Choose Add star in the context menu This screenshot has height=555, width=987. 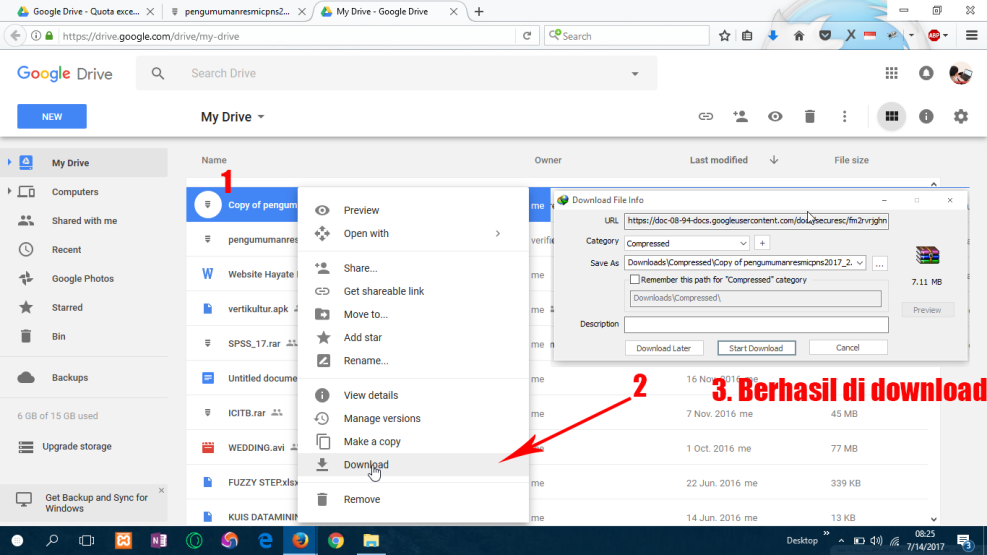[x=413, y=338]
